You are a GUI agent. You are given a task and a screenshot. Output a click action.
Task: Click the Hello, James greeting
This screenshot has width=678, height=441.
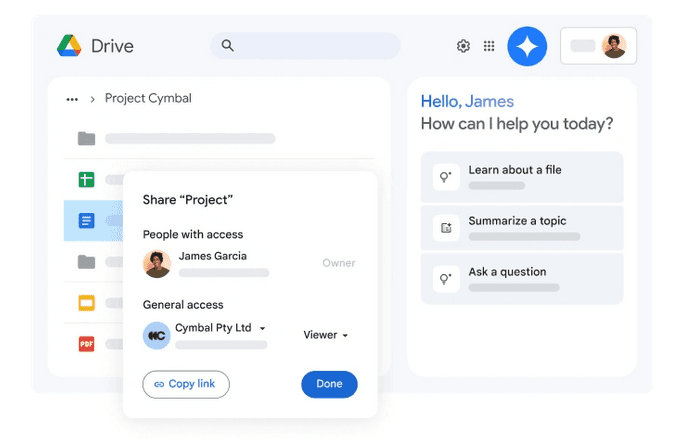(467, 102)
